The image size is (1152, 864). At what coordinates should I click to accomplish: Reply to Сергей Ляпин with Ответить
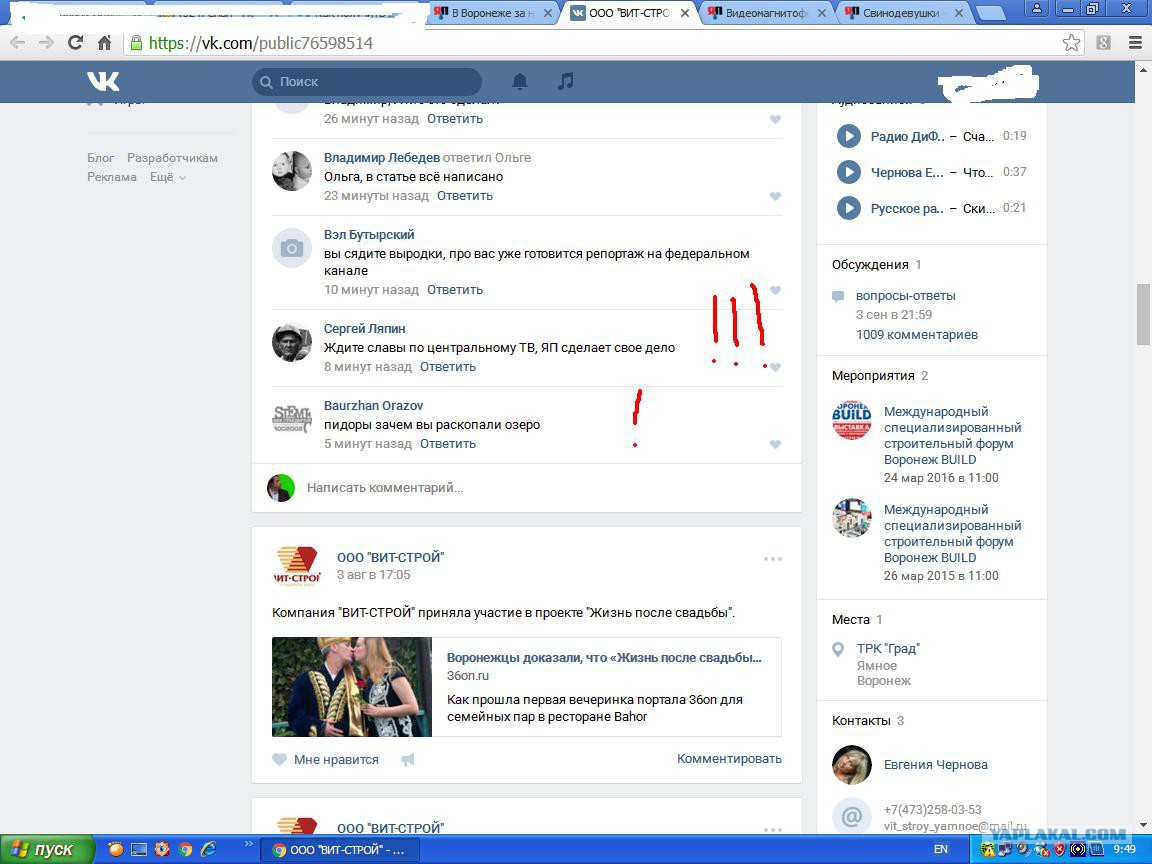448,367
